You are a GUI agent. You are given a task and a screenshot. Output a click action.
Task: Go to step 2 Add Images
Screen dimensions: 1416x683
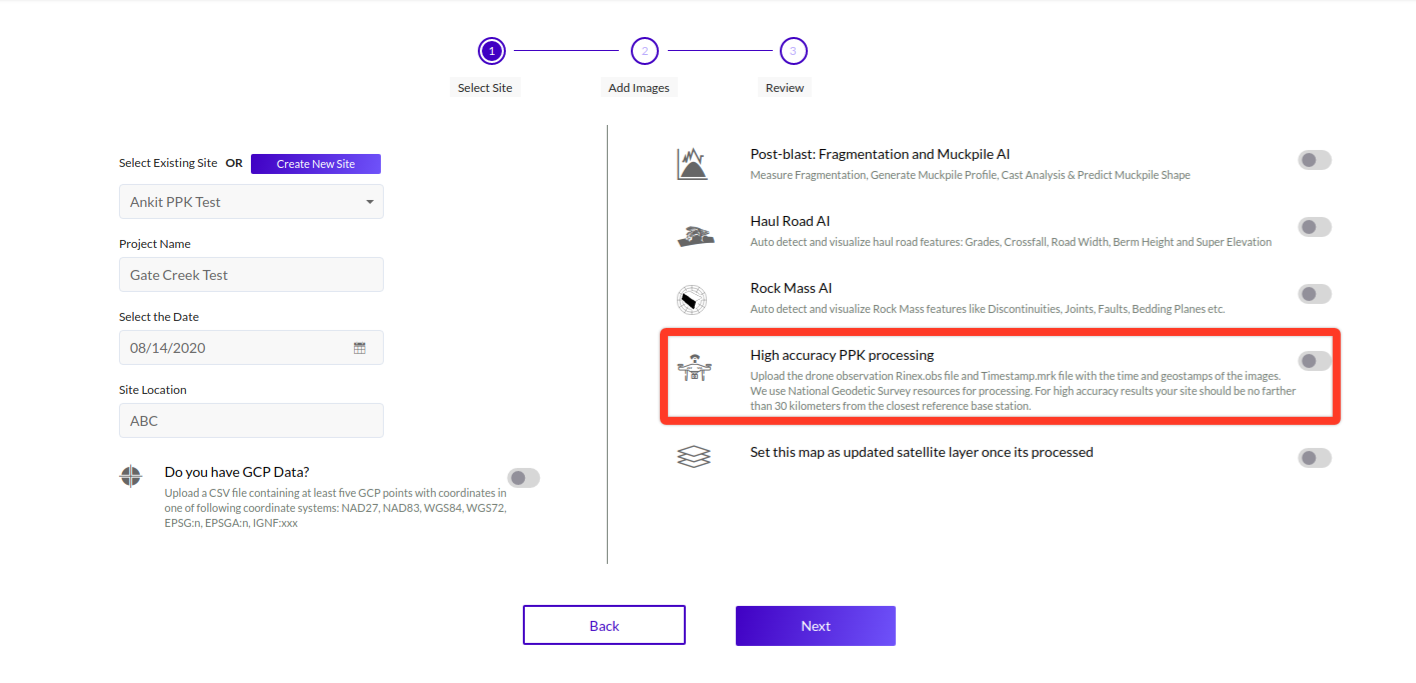click(644, 51)
